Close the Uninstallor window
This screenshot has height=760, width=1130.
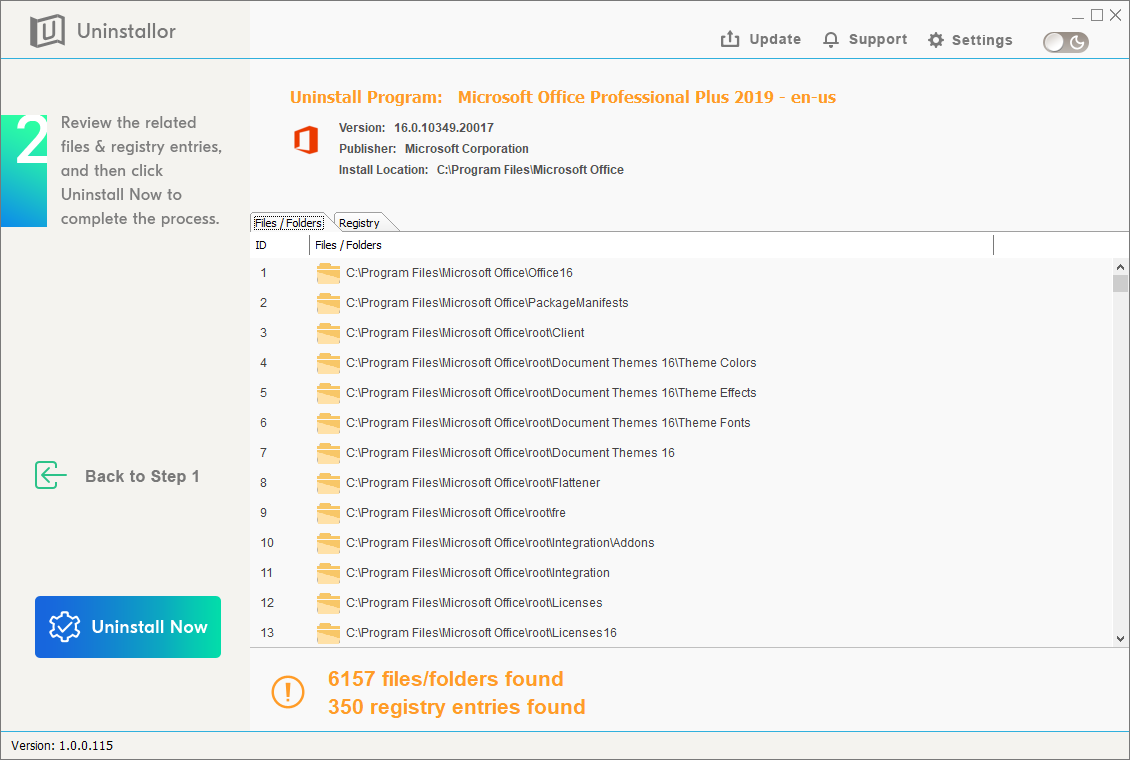tap(1116, 15)
